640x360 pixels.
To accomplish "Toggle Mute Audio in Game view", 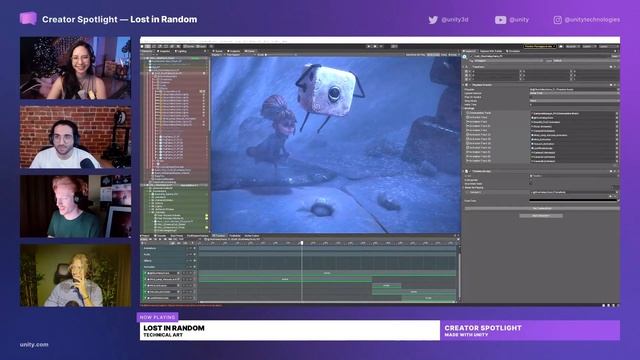I will coord(433,55).
